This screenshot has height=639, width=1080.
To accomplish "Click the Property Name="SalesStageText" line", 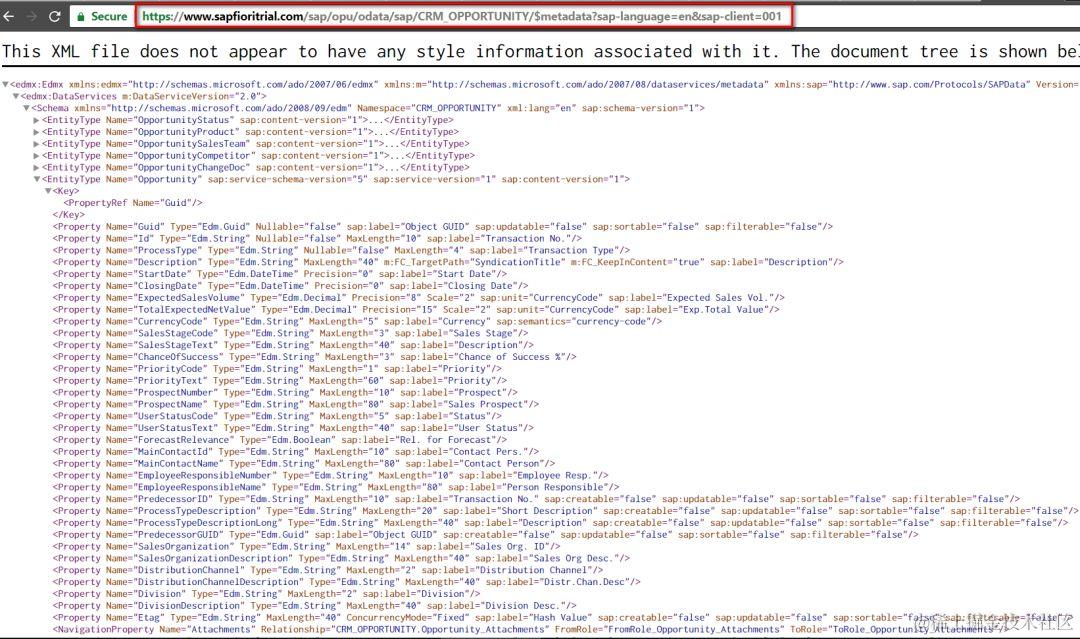I will (x=293, y=345).
